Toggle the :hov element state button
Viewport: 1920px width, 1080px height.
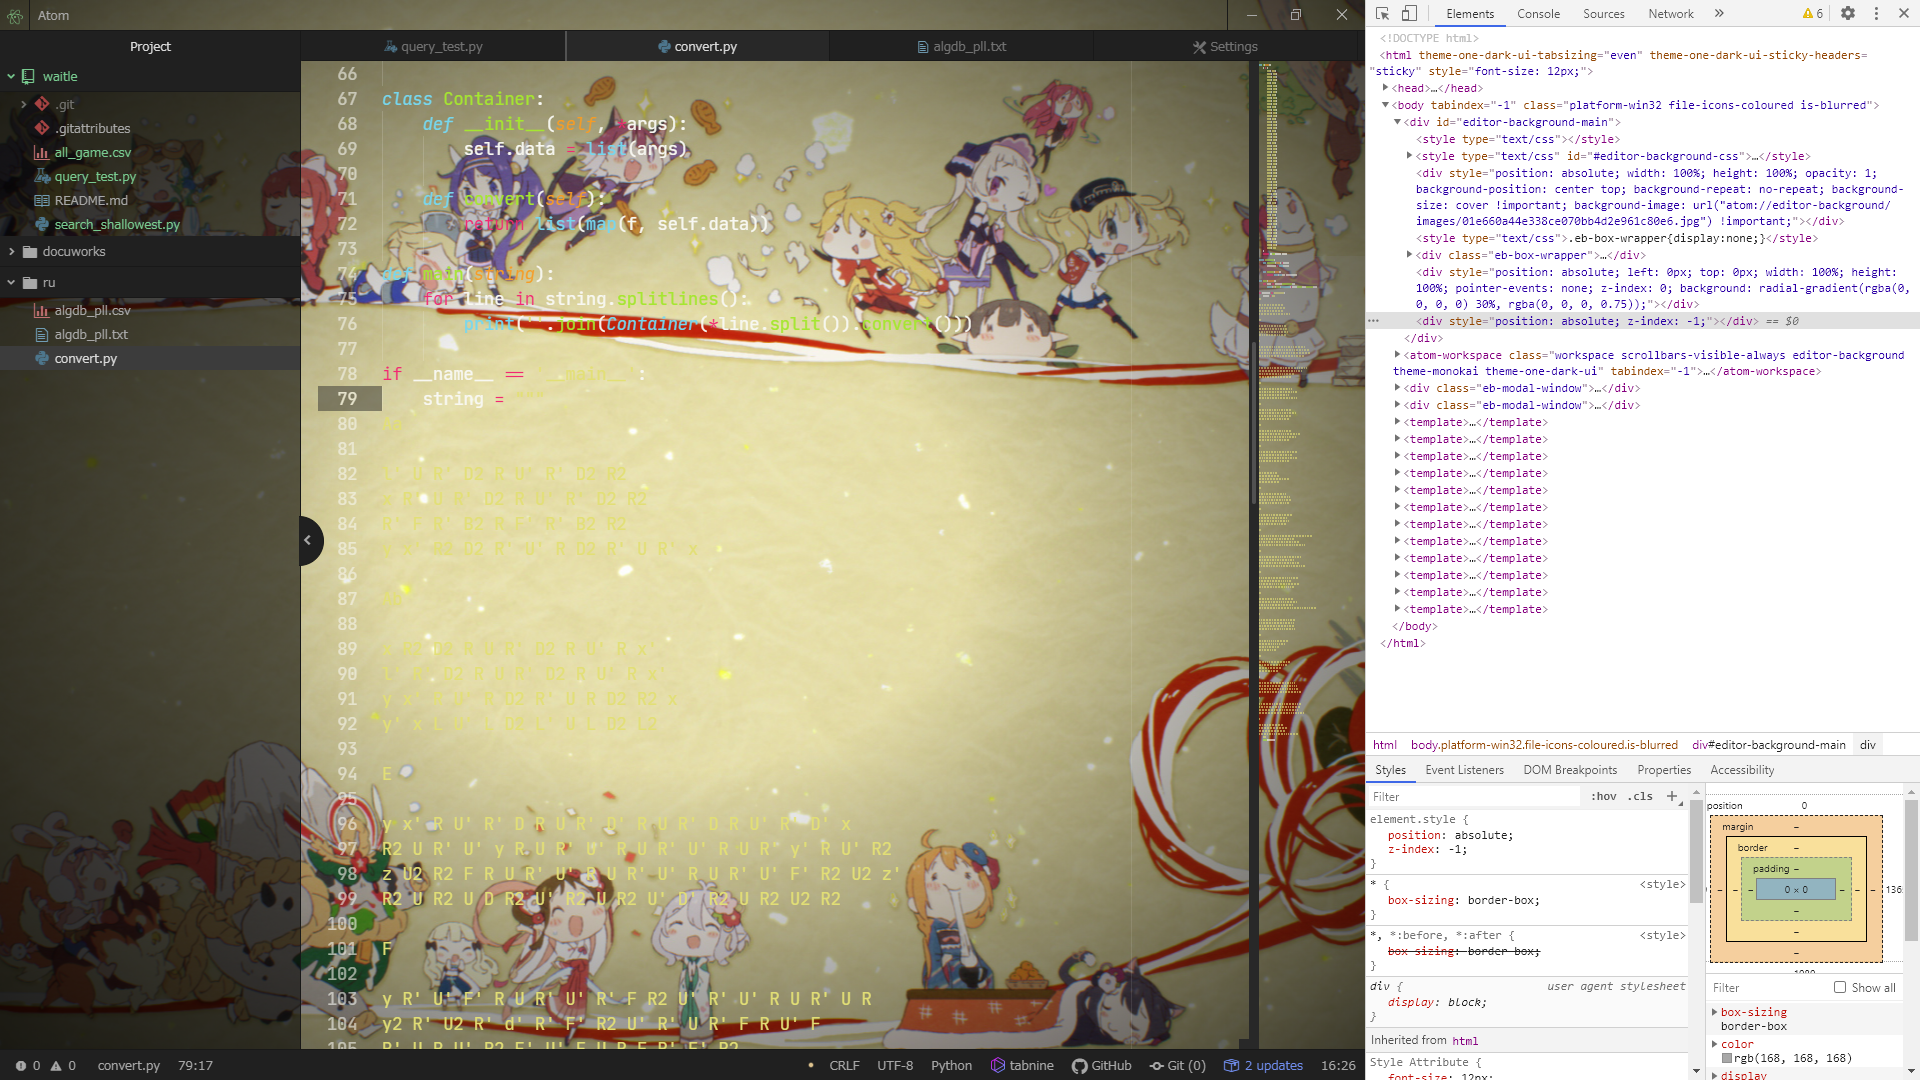pyautogui.click(x=1603, y=797)
